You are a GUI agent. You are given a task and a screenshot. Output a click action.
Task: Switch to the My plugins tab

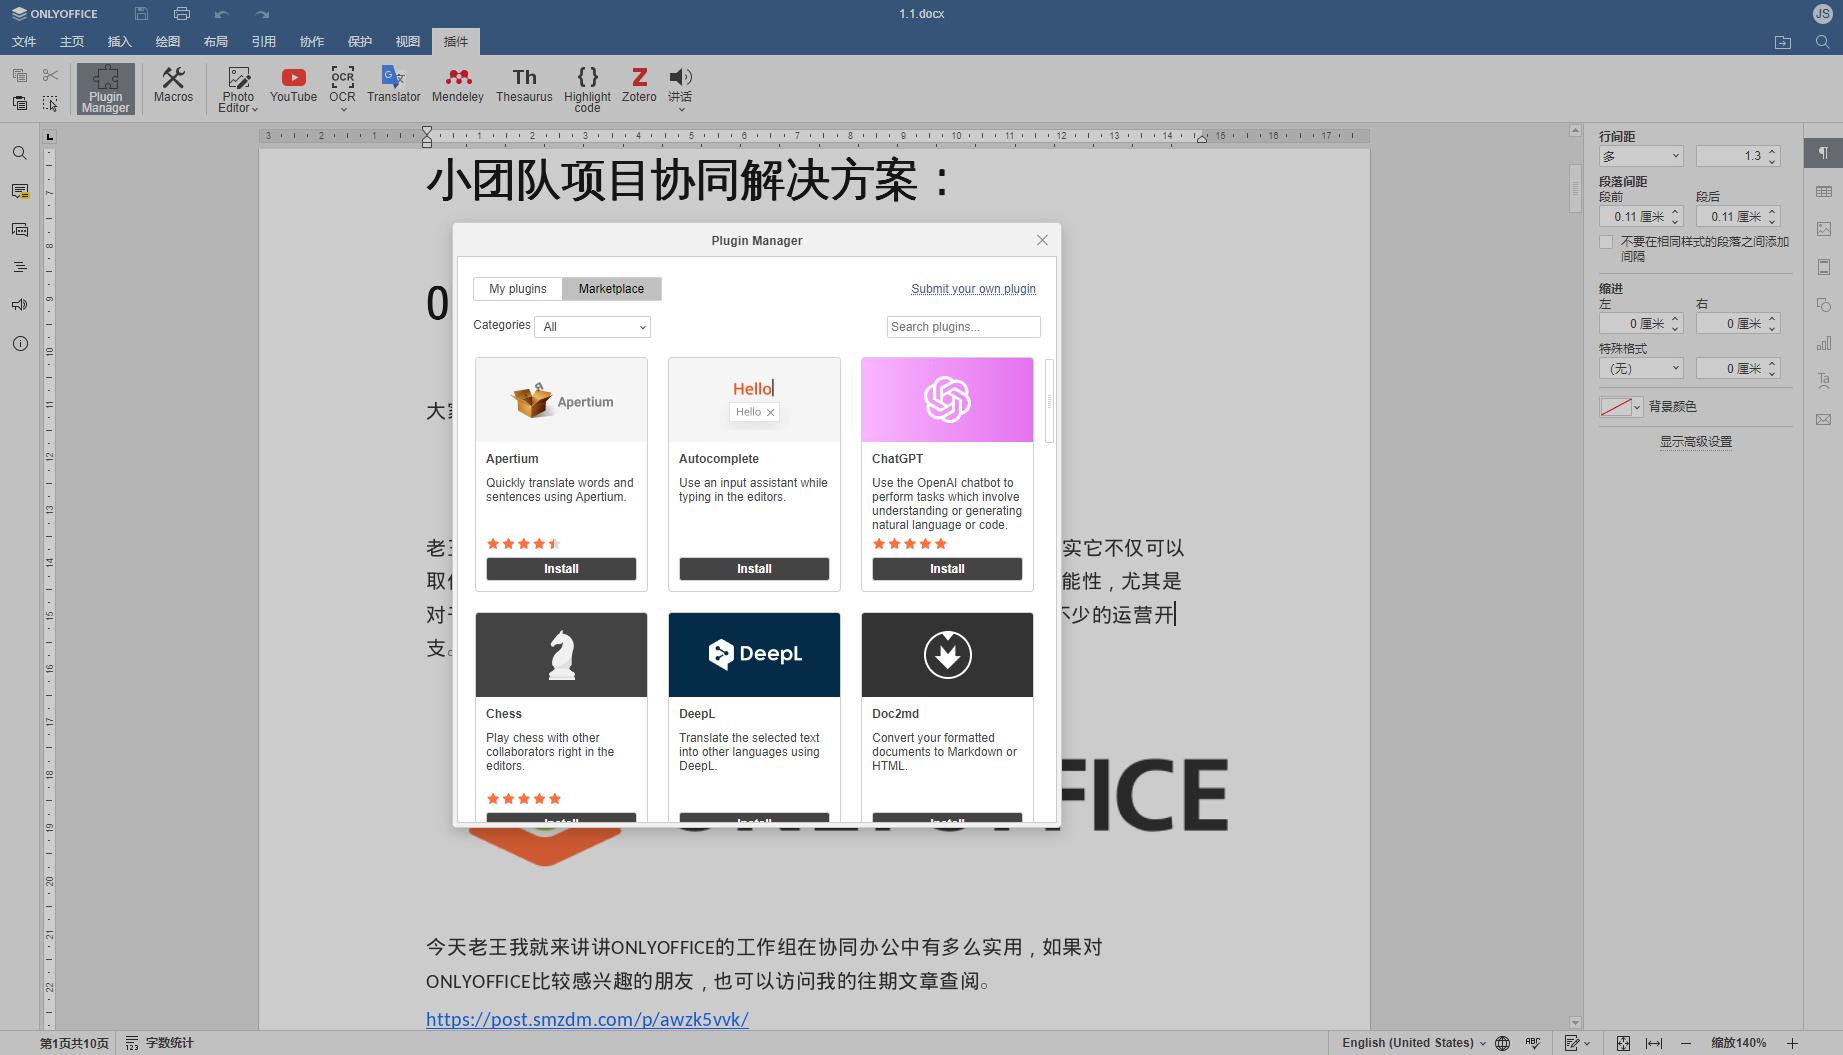tap(517, 288)
